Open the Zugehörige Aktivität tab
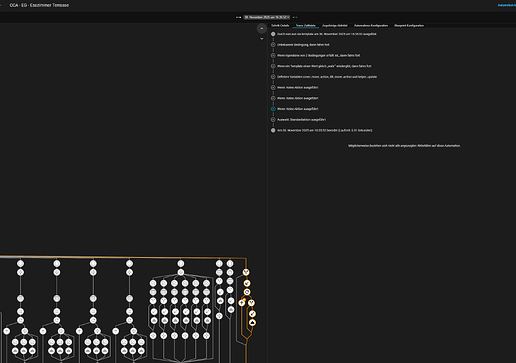Screen dimensions: 516x363 coord(335,25)
